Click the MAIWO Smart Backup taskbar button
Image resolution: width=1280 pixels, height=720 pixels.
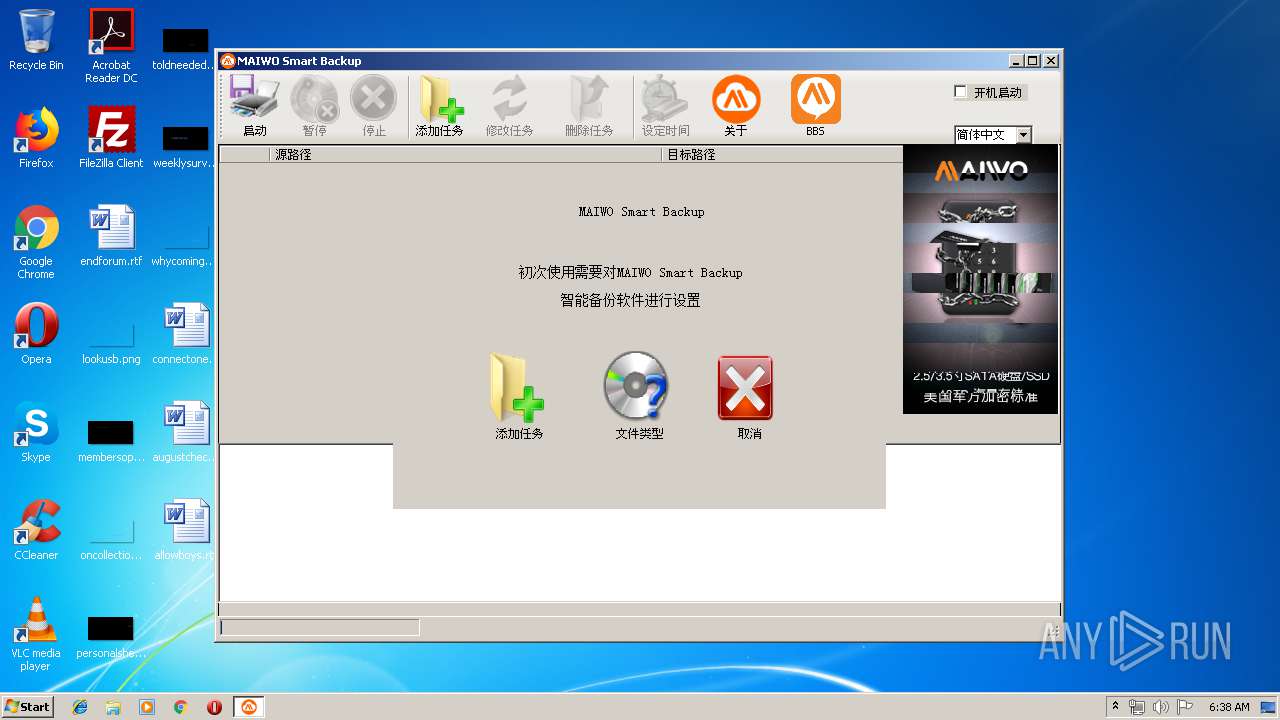[x=248, y=707]
